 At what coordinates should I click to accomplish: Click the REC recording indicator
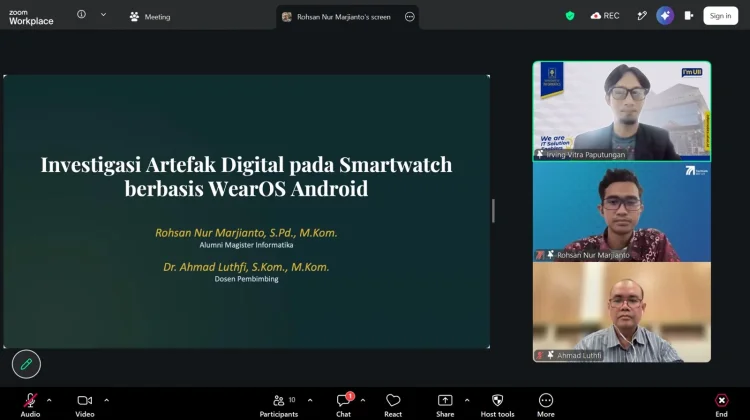point(605,16)
